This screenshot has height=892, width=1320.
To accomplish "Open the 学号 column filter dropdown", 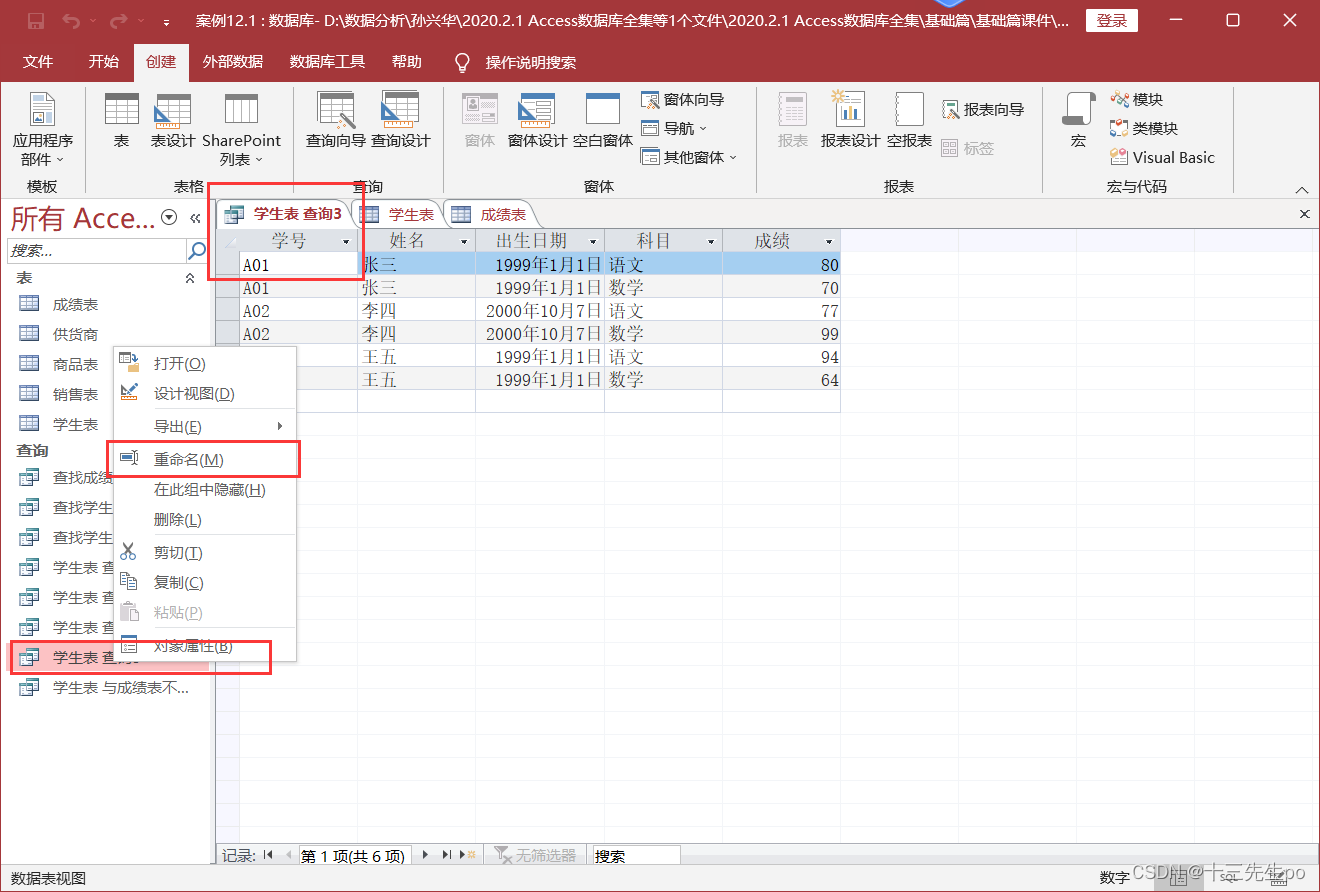I will 347,241.
